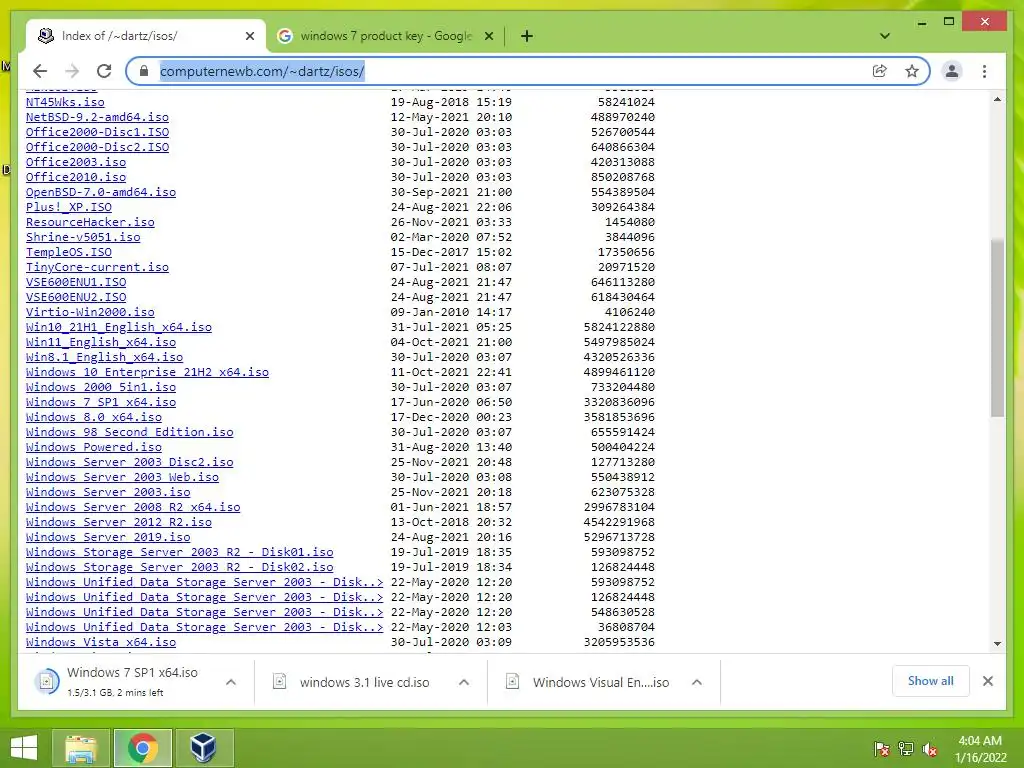This screenshot has height=768, width=1024.
Task: Click the Action Center flag tray icon
Action: pyautogui.click(x=882, y=749)
